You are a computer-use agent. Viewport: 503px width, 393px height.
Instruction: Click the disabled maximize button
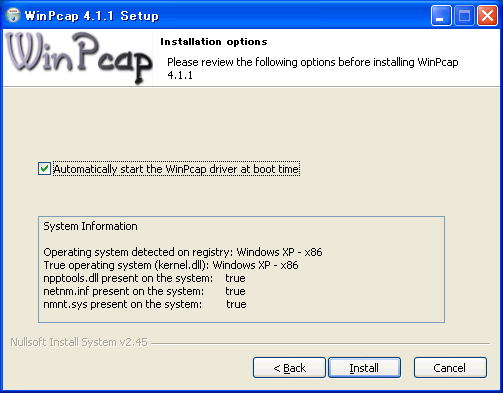tap(464, 15)
